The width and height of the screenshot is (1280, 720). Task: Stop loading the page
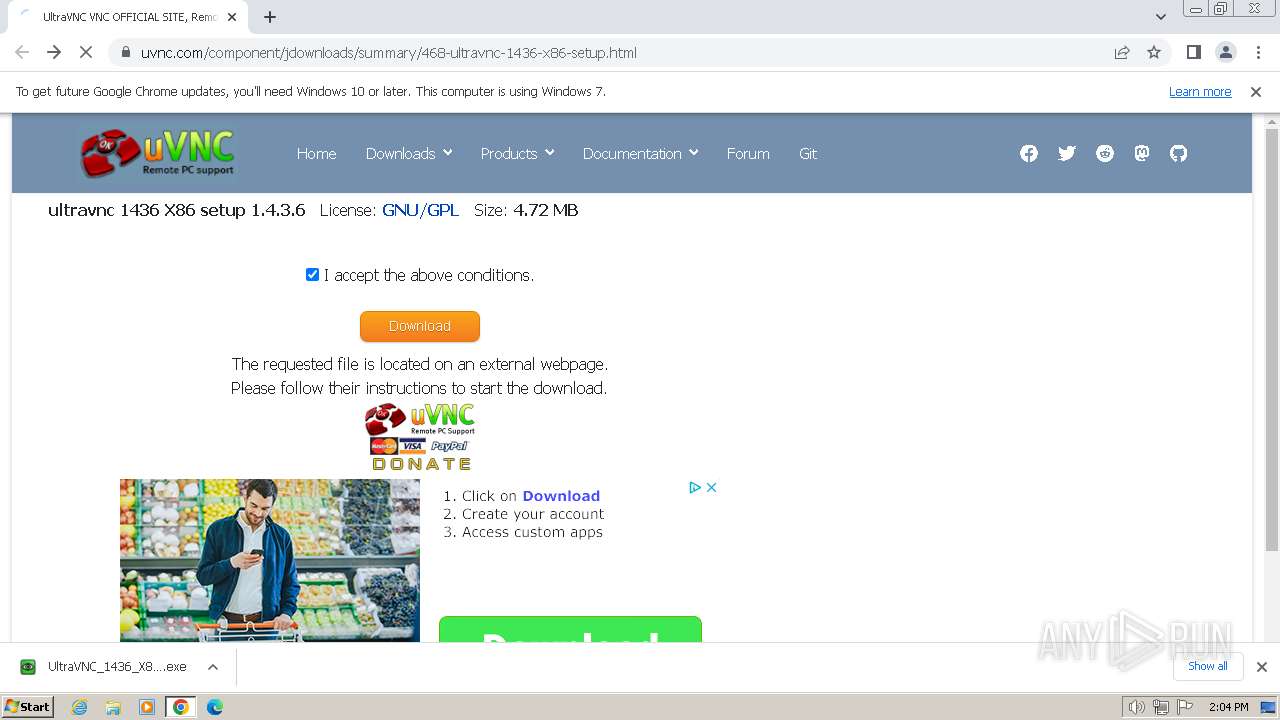(86, 52)
